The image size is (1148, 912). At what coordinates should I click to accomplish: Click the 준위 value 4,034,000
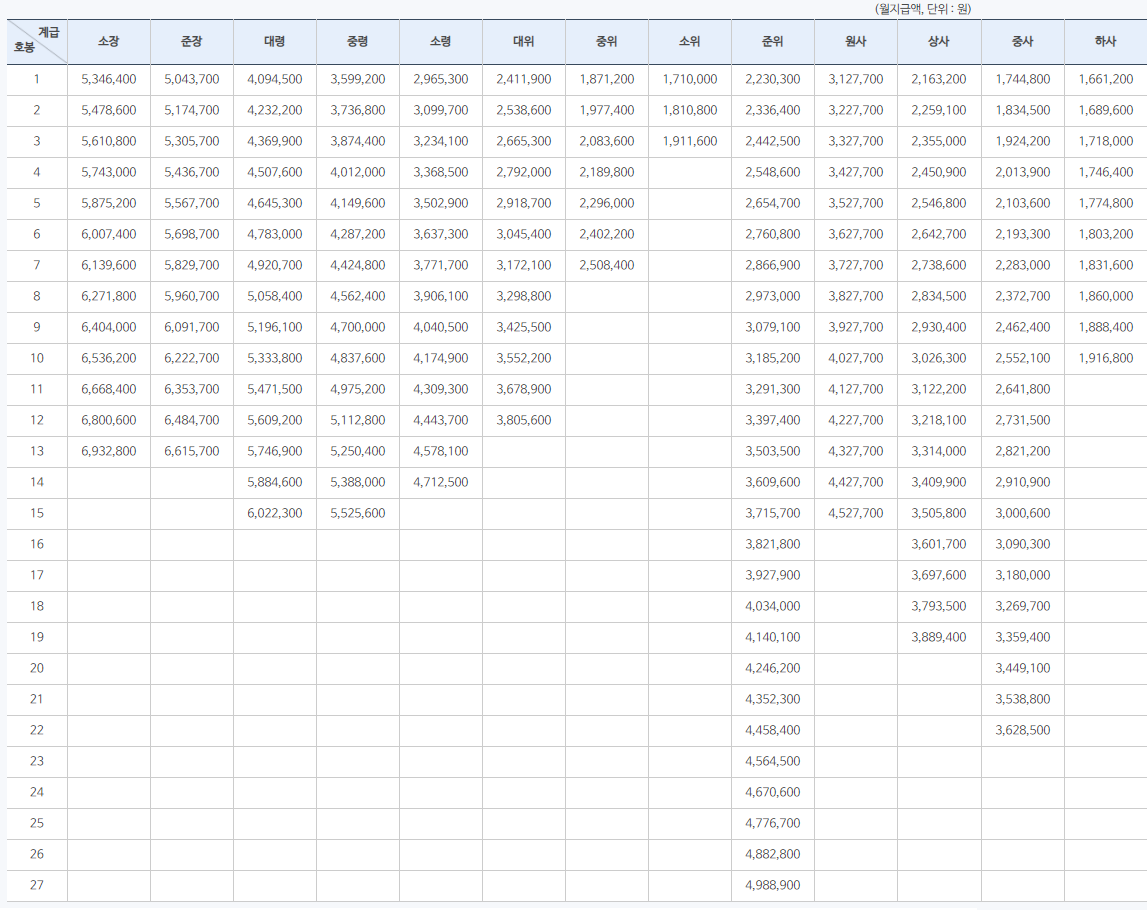(x=772, y=606)
